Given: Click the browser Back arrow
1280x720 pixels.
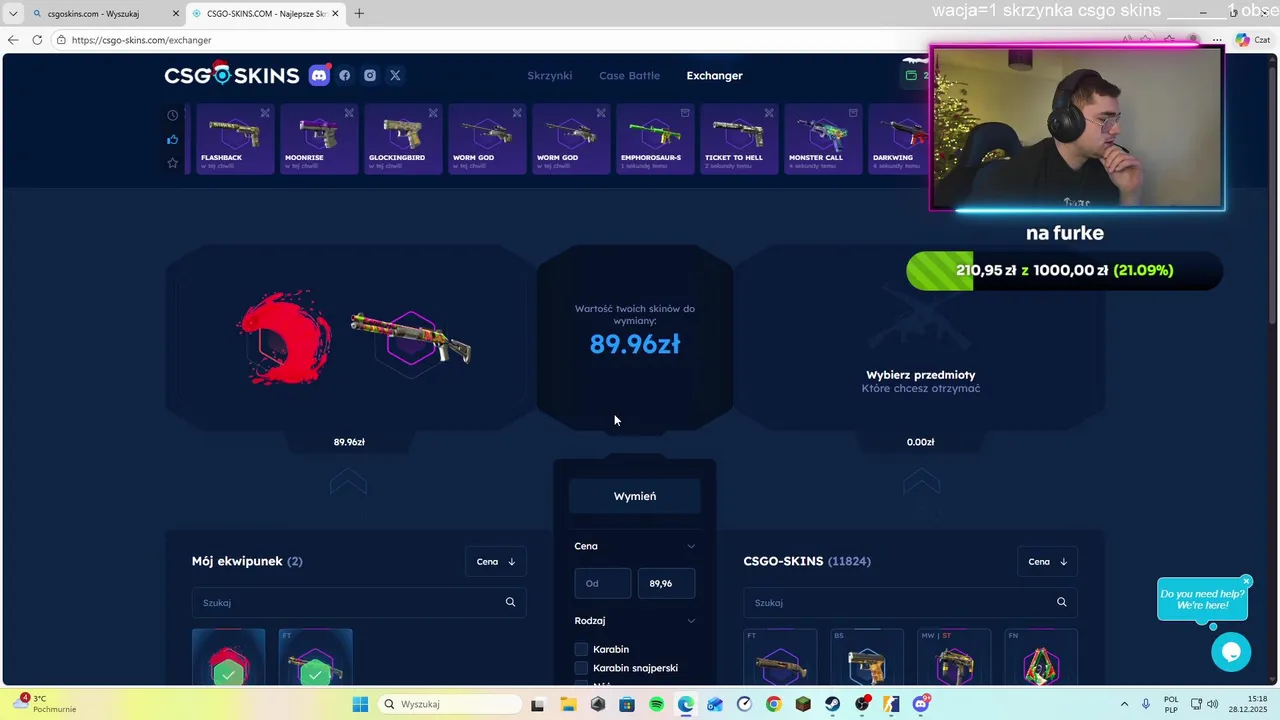Looking at the screenshot, I should 12,40.
